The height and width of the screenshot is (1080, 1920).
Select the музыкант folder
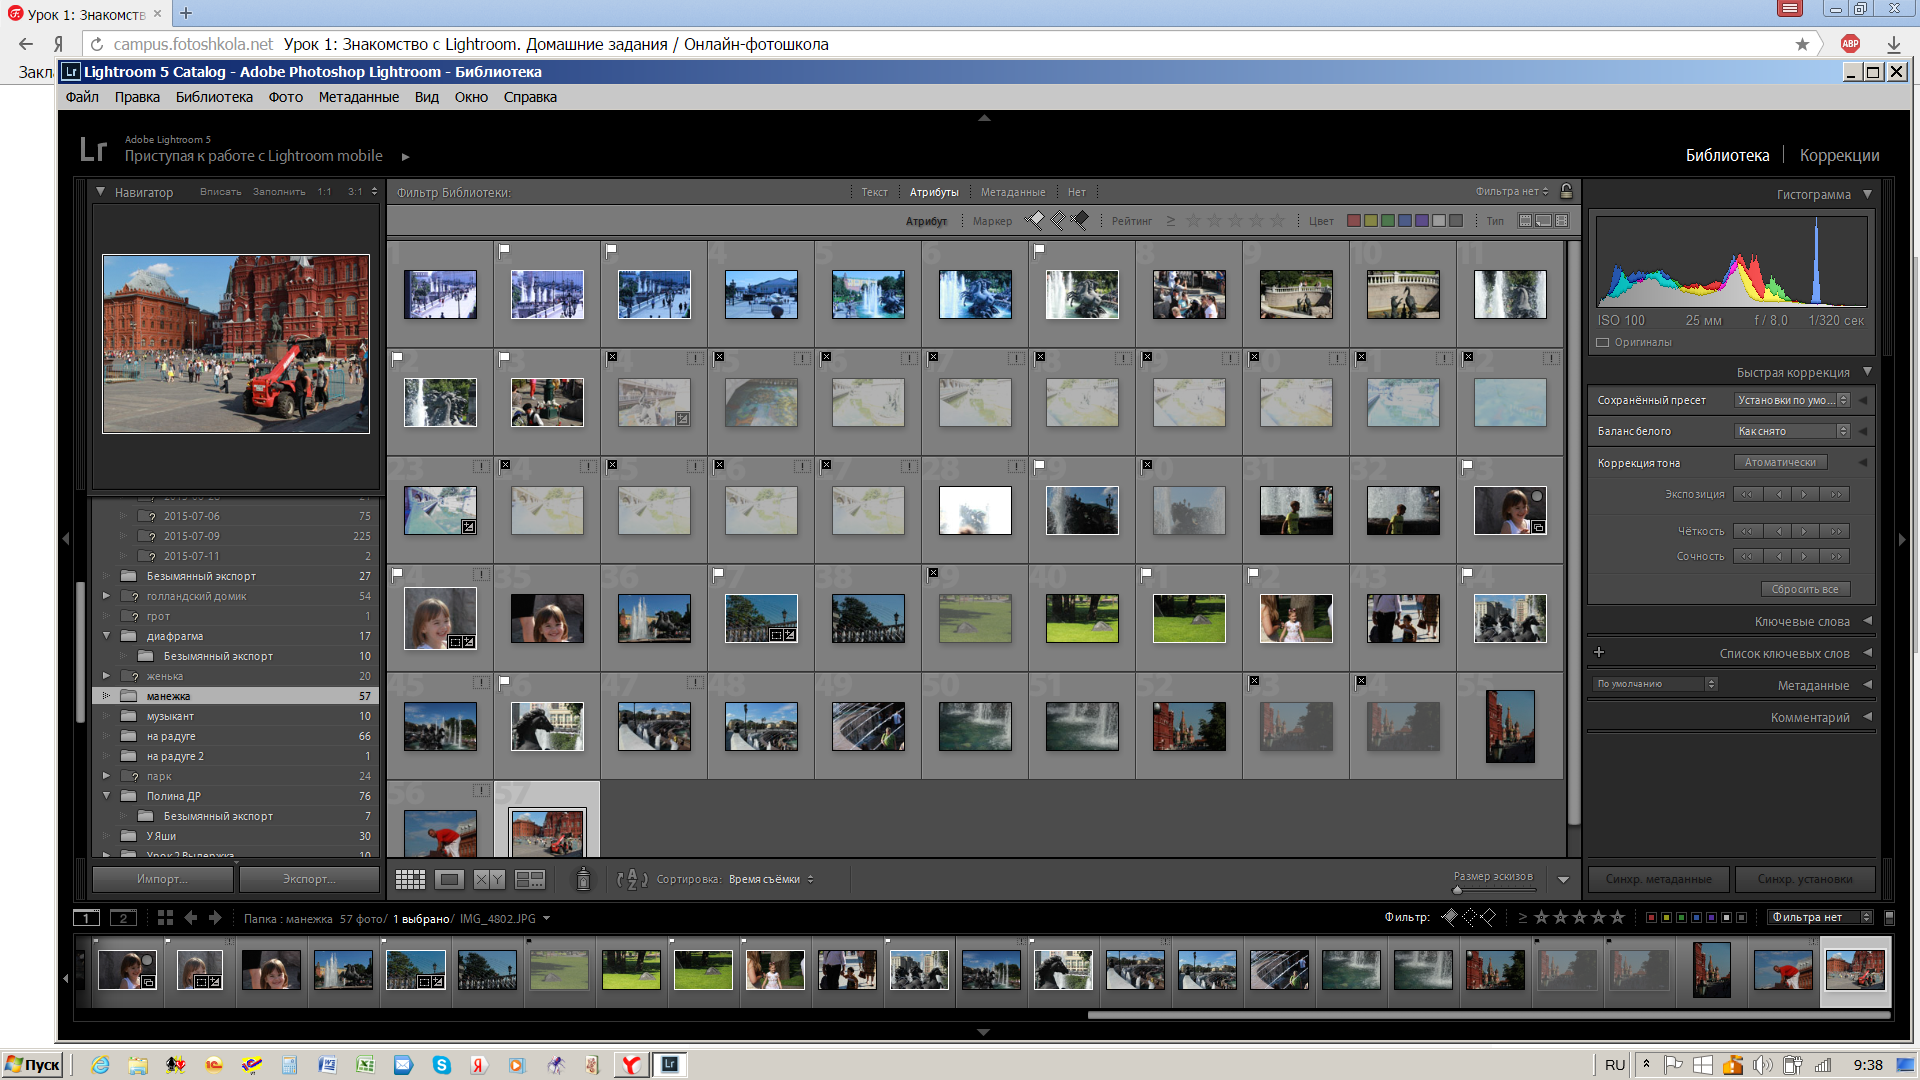170,716
